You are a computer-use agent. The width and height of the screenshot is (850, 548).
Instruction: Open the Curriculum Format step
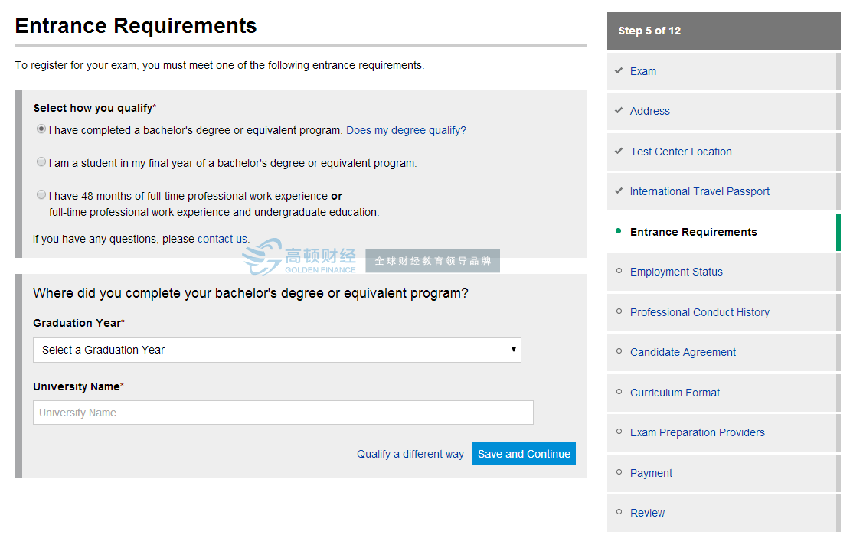674,393
